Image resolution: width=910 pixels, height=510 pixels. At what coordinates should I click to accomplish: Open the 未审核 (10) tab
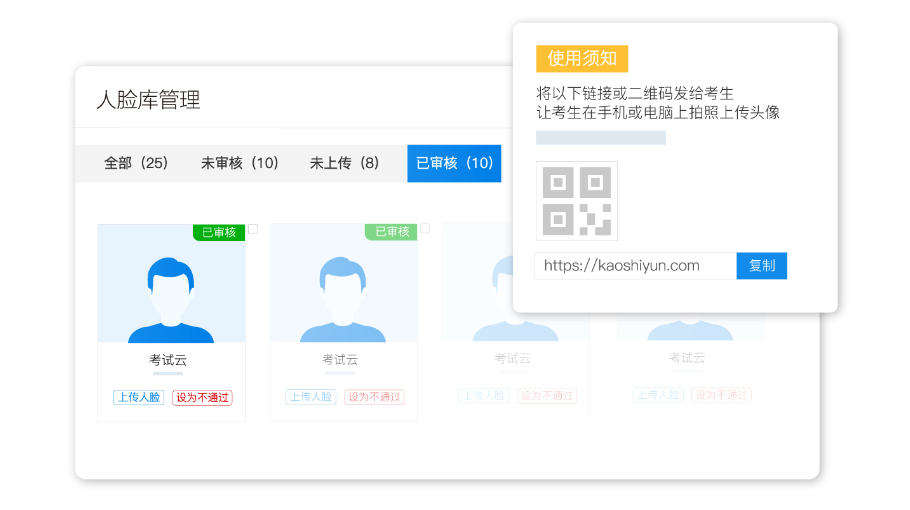(x=239, y=163)
